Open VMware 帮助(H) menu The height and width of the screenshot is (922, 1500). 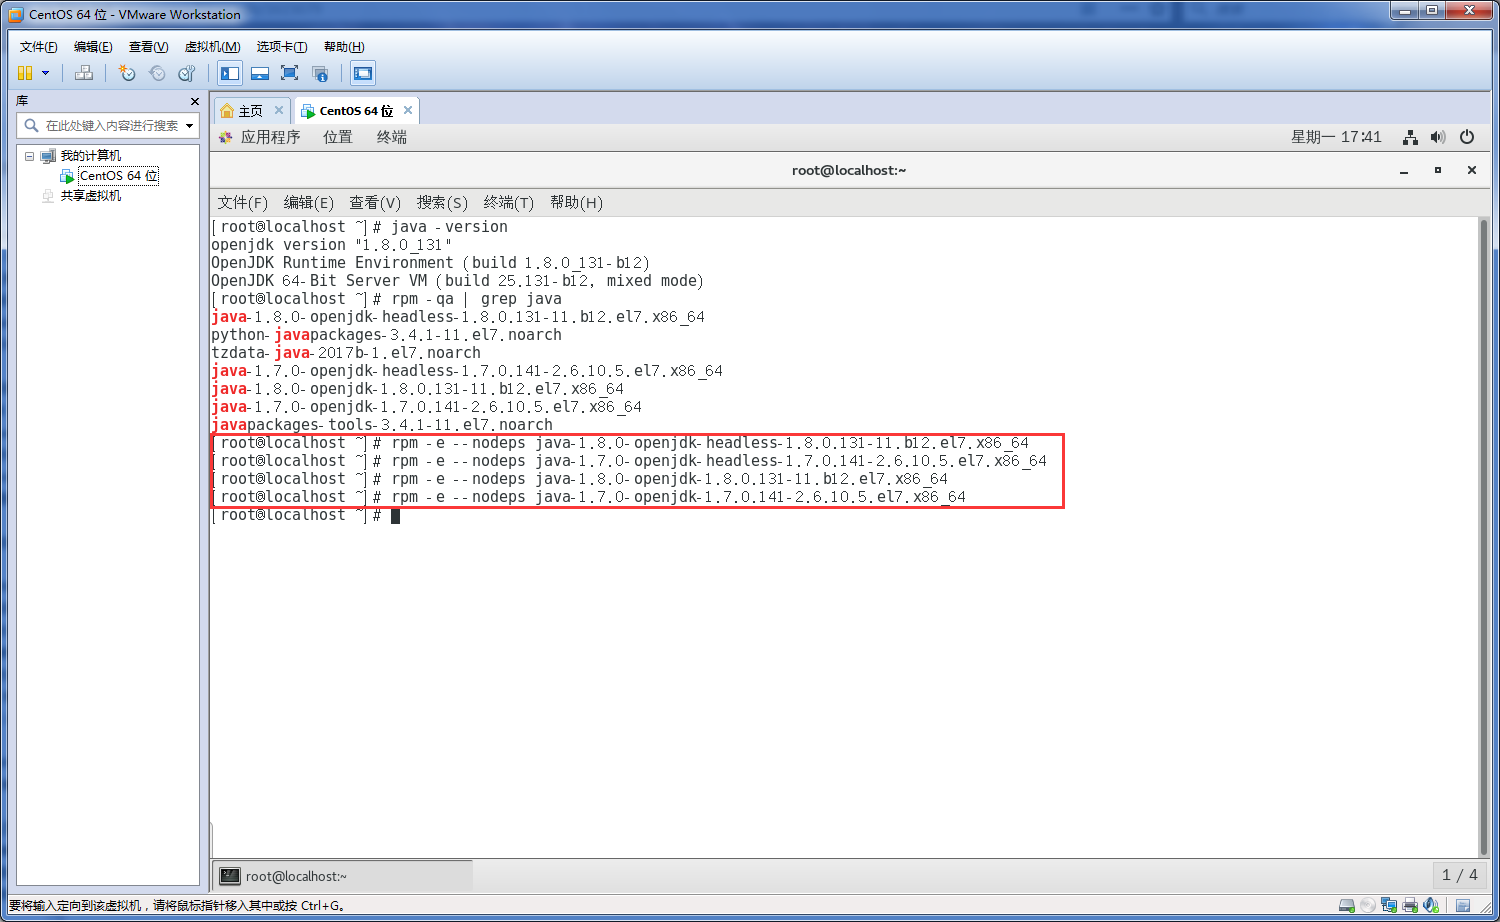[x=344, y=47]
